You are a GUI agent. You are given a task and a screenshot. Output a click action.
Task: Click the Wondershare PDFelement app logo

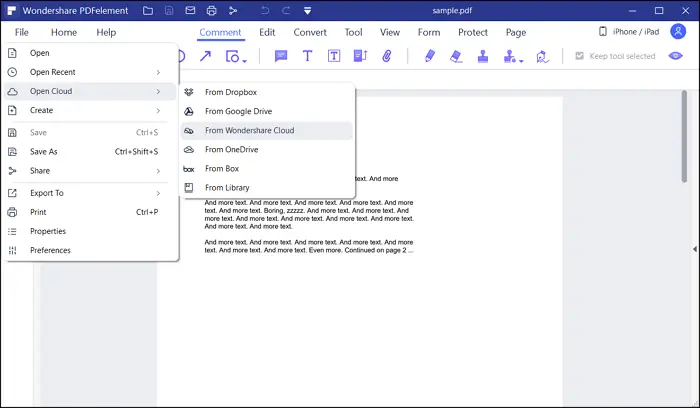12,11
